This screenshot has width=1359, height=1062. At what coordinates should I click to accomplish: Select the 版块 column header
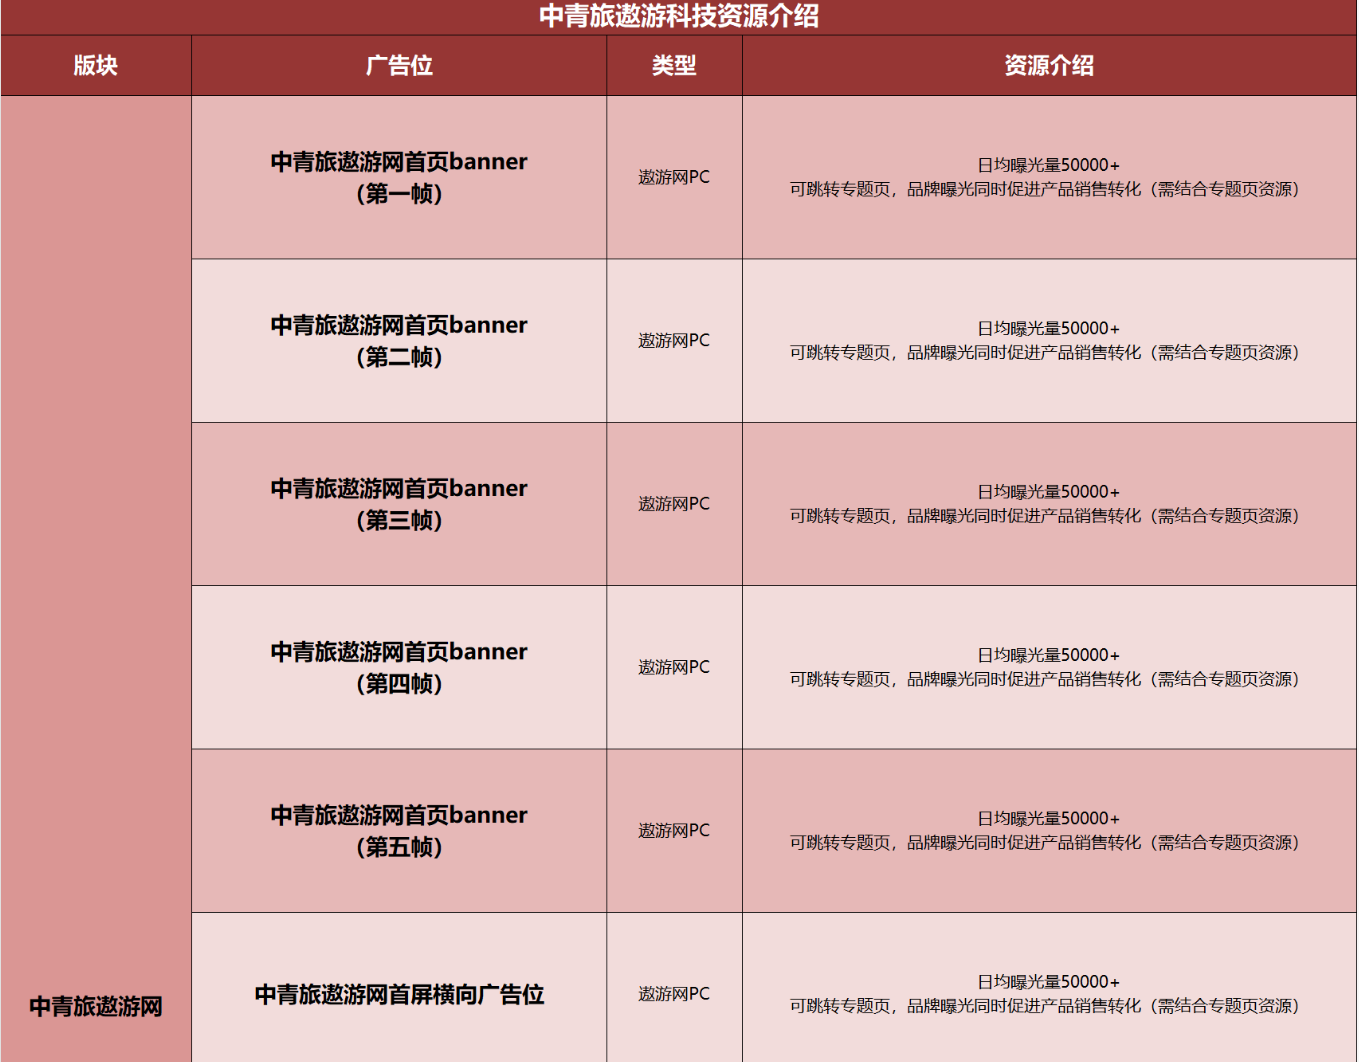coord(96,66)
